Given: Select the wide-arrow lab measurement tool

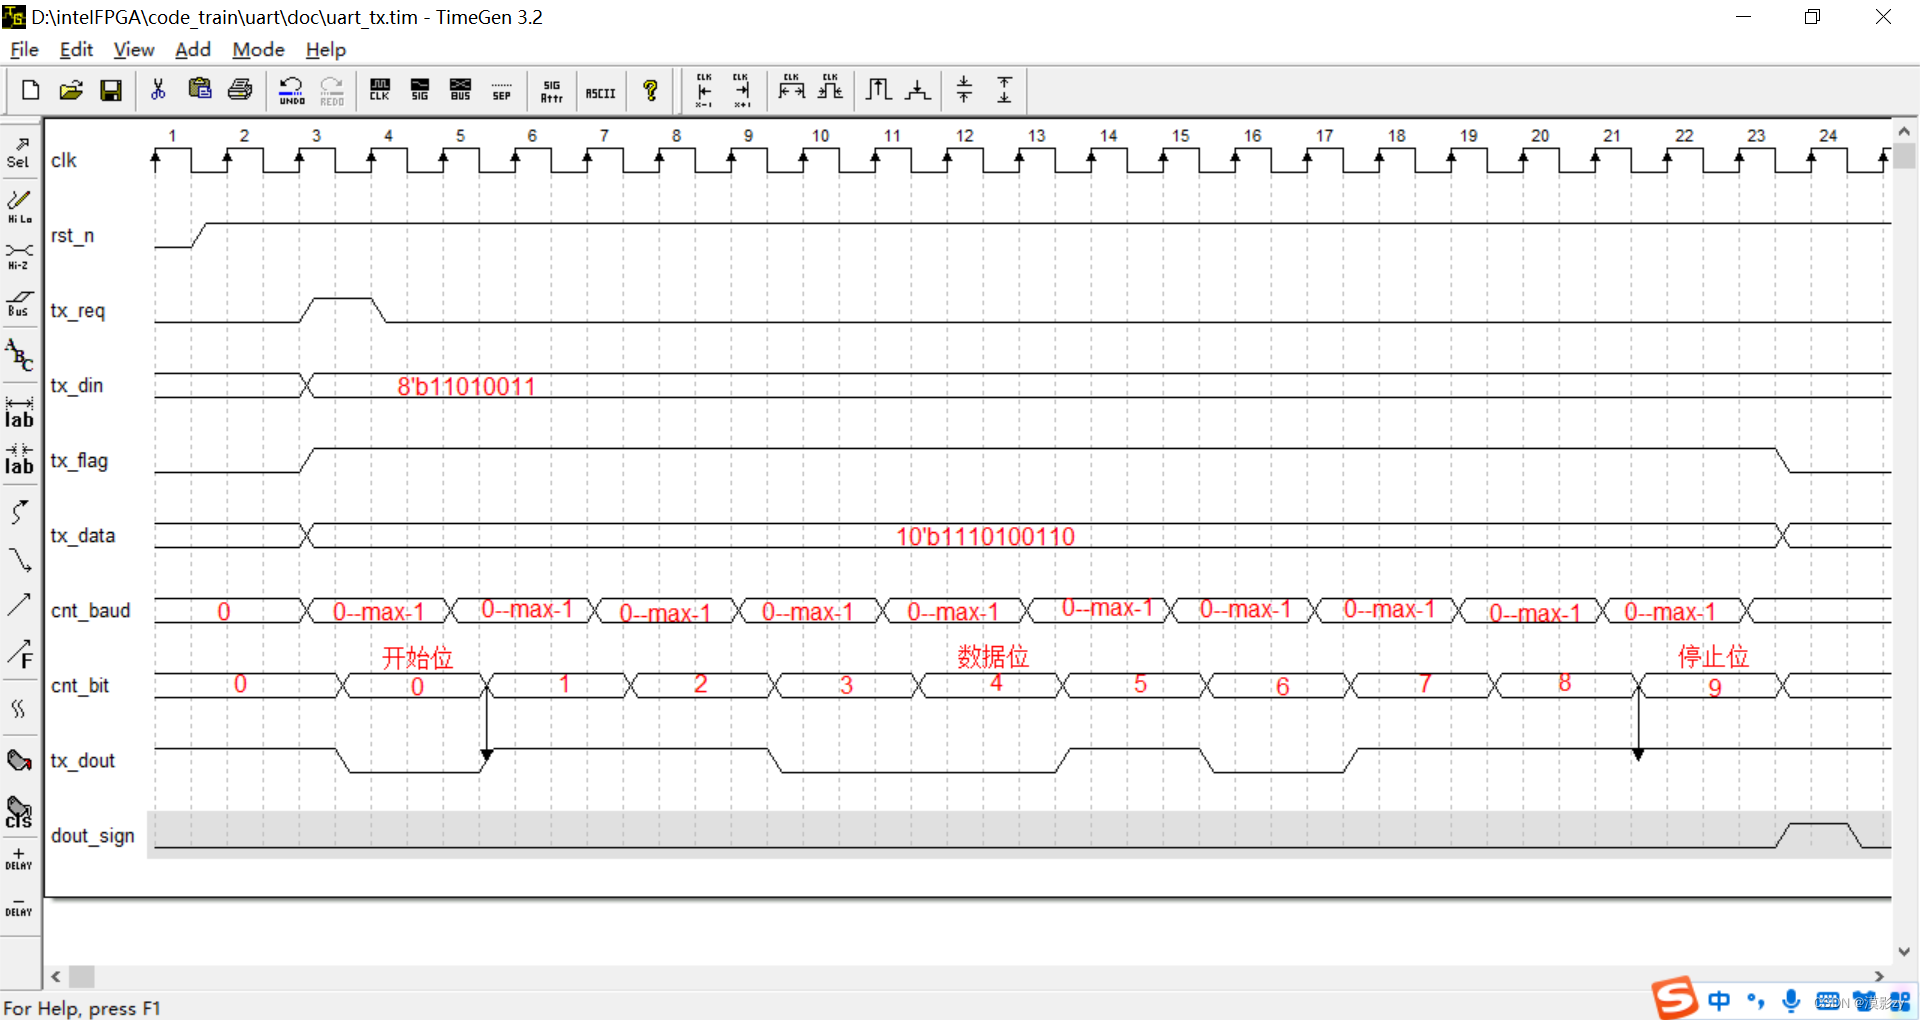Looking at the screenshot, I should pyautogui.click(x=19, y=411).
